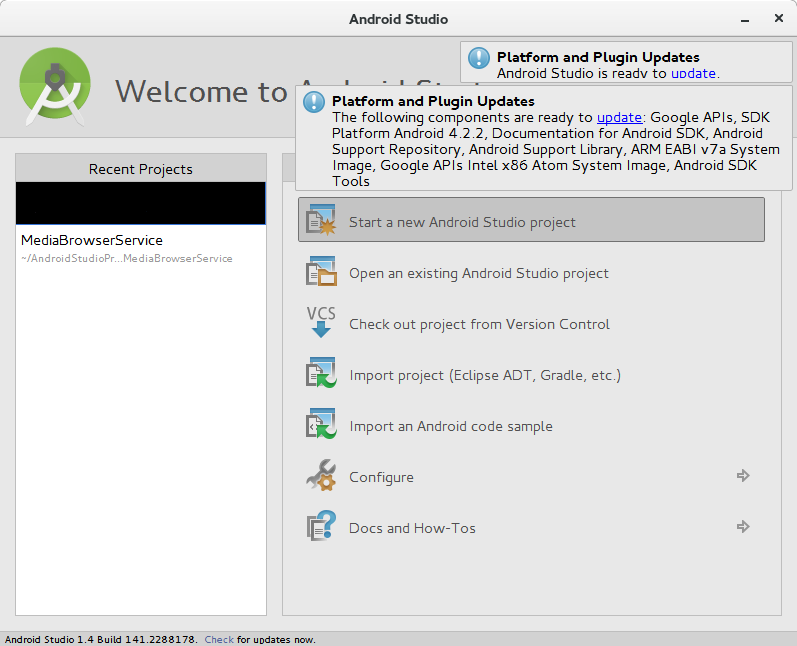Click the Docs and How-Tos icon
The image size is (797, 646).
pos(321,527)
